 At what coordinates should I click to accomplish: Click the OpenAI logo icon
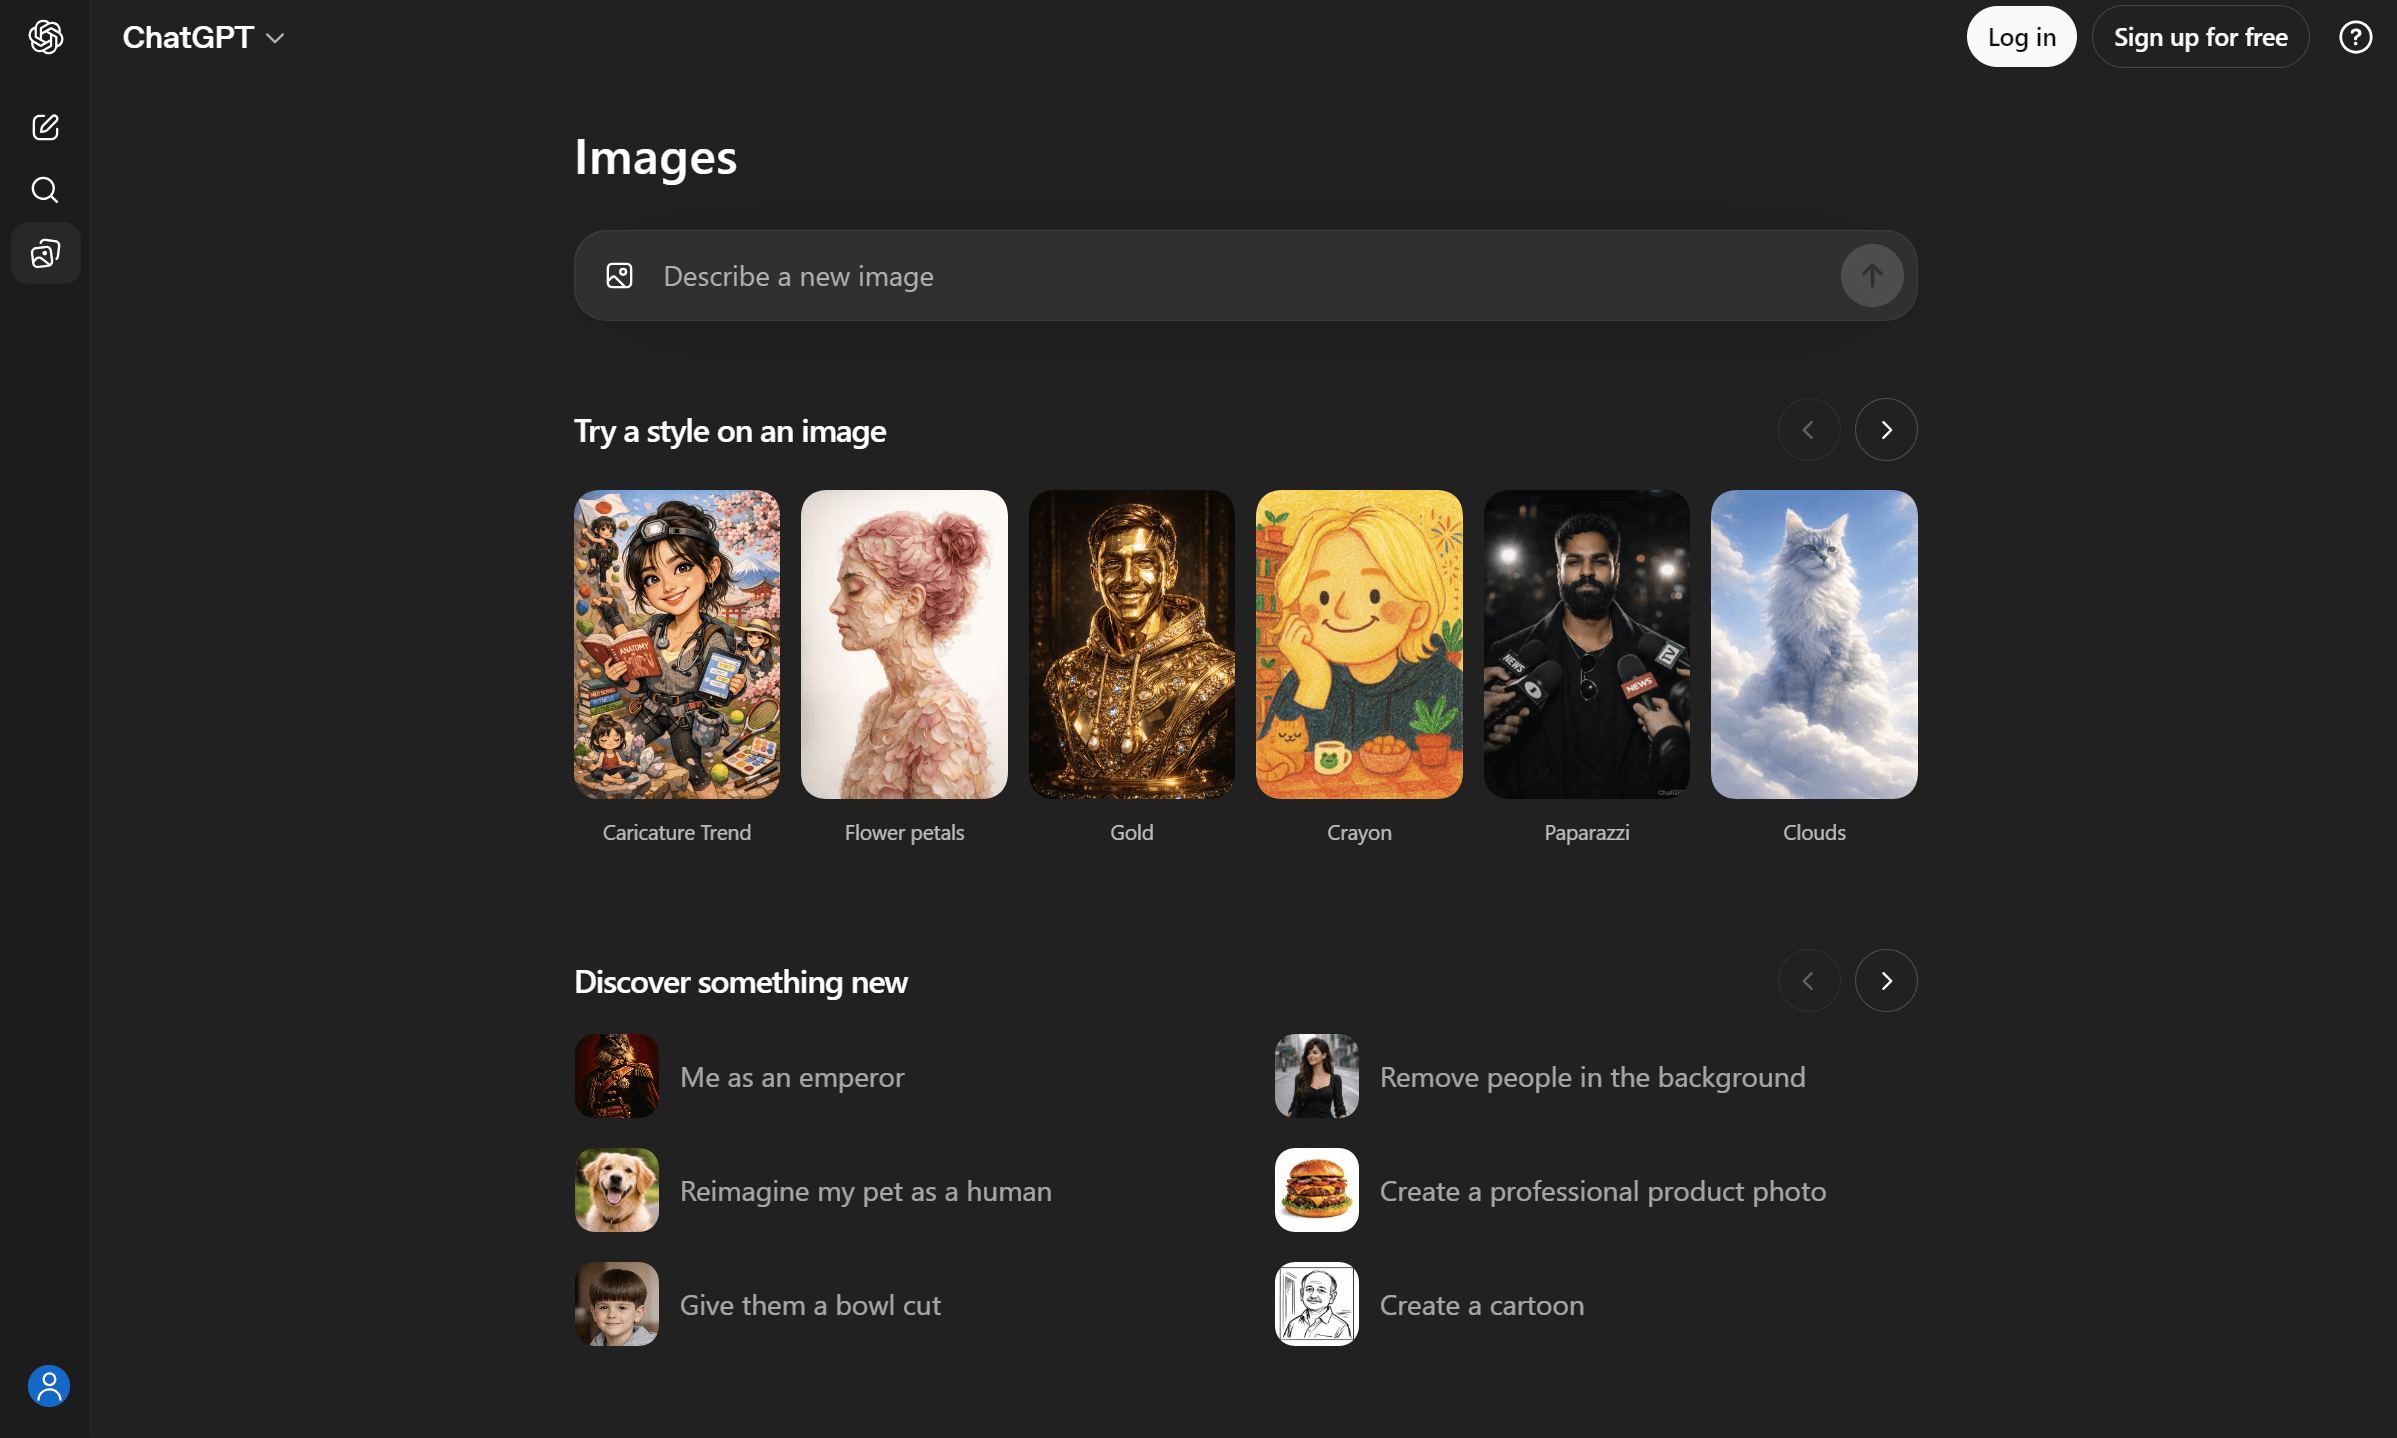coord(46,38)
